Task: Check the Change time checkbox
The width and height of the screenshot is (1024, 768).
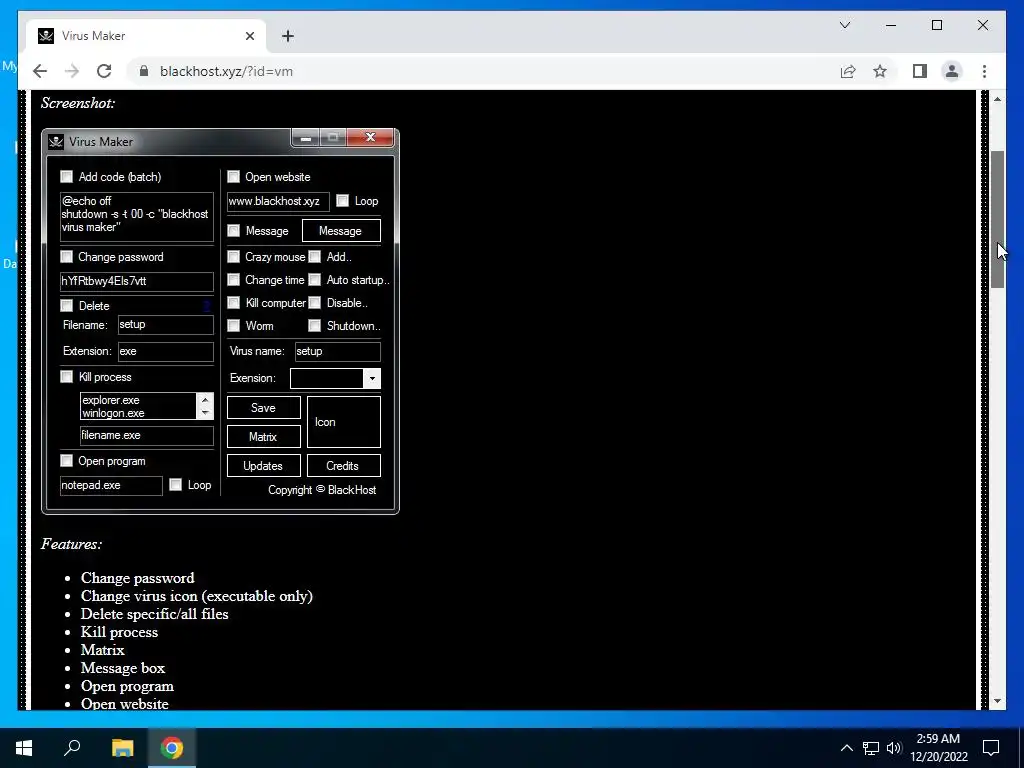Action: [x=233, y=280]
